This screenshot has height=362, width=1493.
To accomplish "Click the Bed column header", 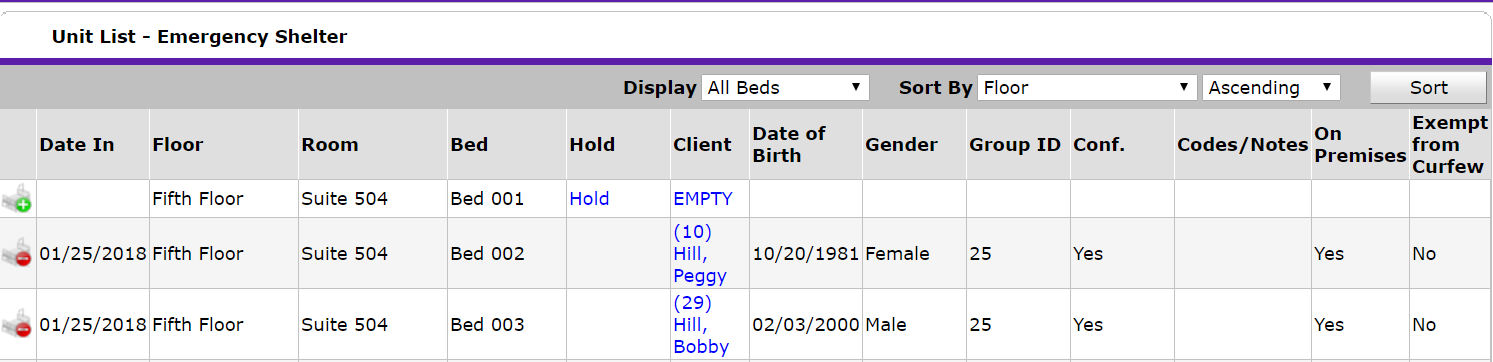I will [x=469, y=144].
